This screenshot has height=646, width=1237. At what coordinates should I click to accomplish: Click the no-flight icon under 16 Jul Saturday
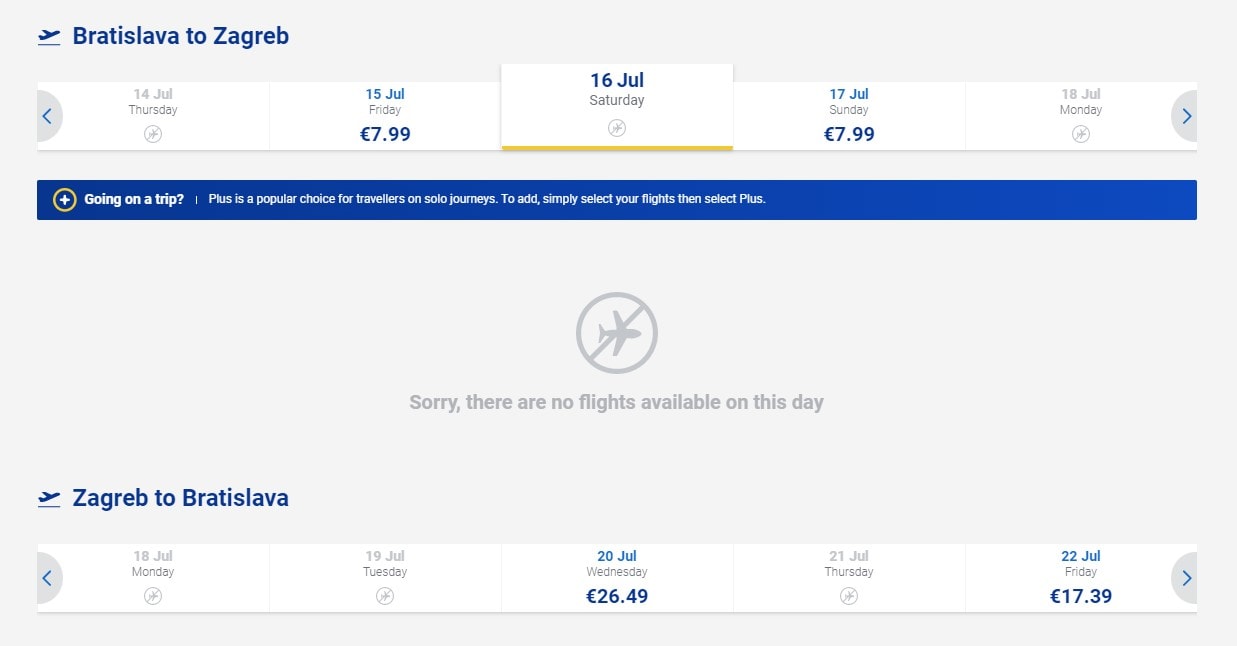coord(617,127)
